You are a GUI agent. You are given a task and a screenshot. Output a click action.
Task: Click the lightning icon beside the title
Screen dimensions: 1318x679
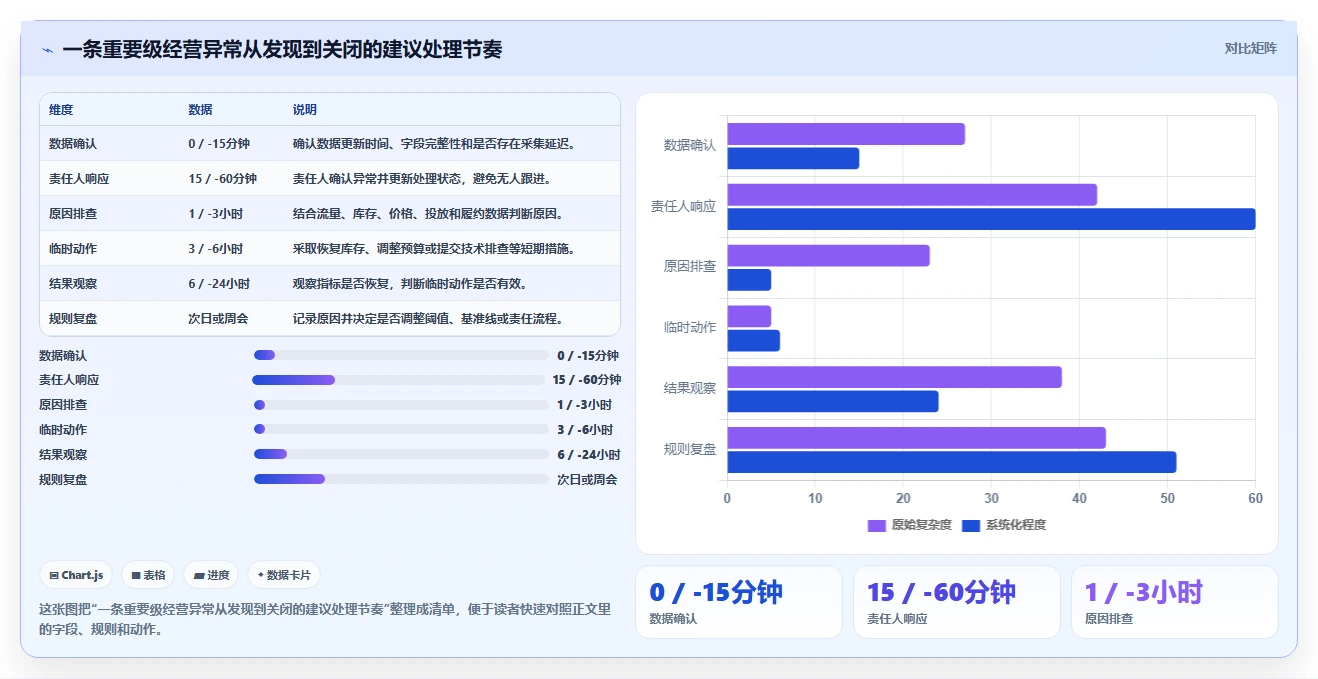pyautogui.click(x=47, y=50)
